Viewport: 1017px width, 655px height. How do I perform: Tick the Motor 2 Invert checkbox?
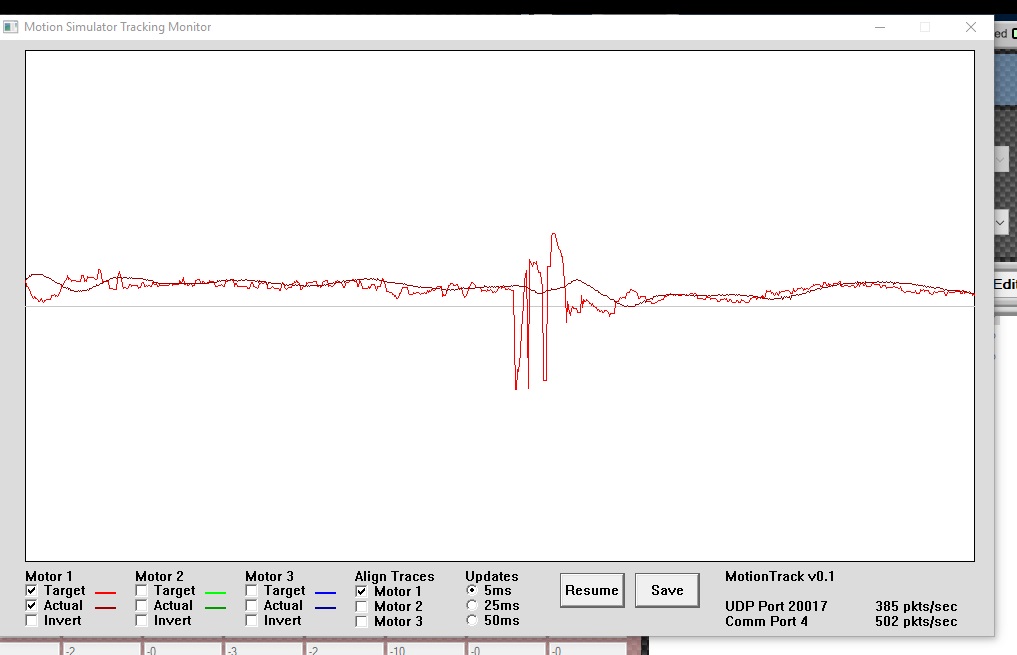(142, 621)
